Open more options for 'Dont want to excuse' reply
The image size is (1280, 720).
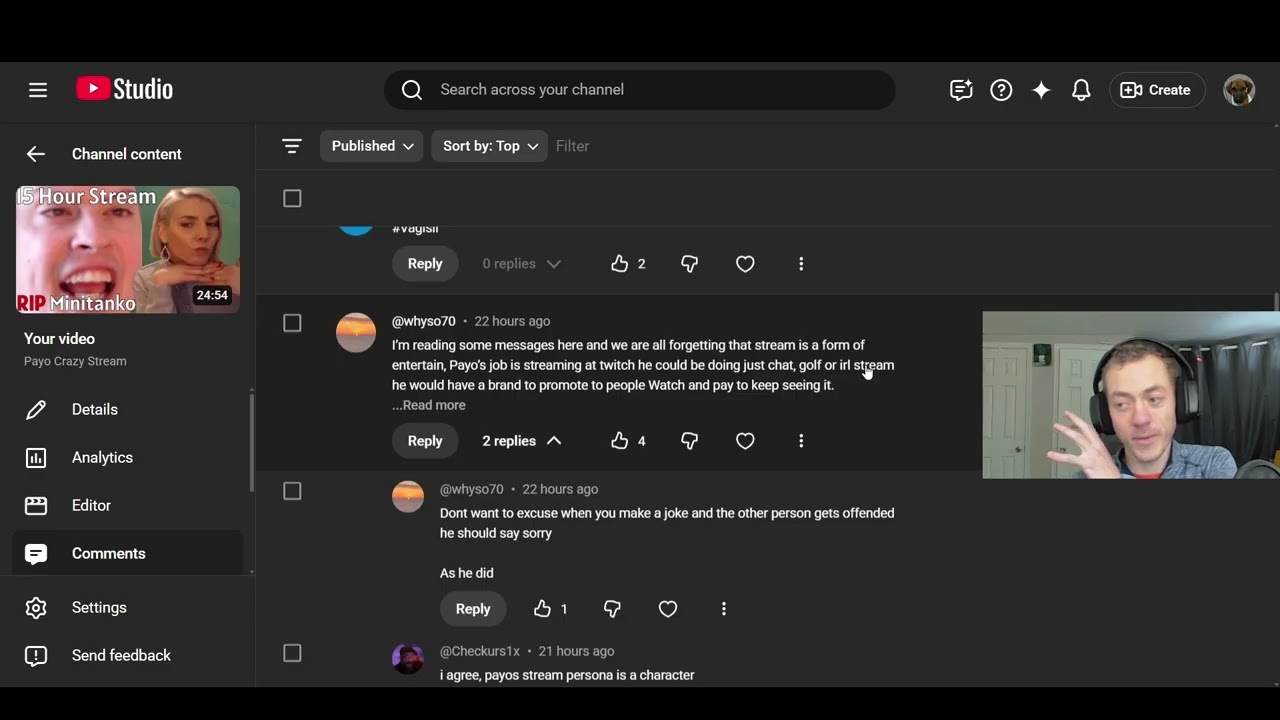[x=724, y=609]
